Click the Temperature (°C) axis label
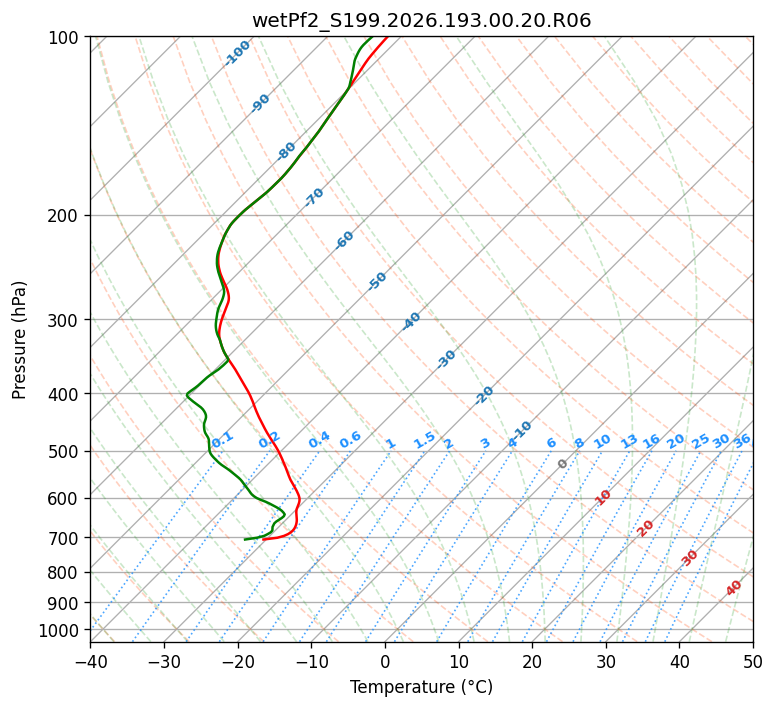 pos(422,687)
